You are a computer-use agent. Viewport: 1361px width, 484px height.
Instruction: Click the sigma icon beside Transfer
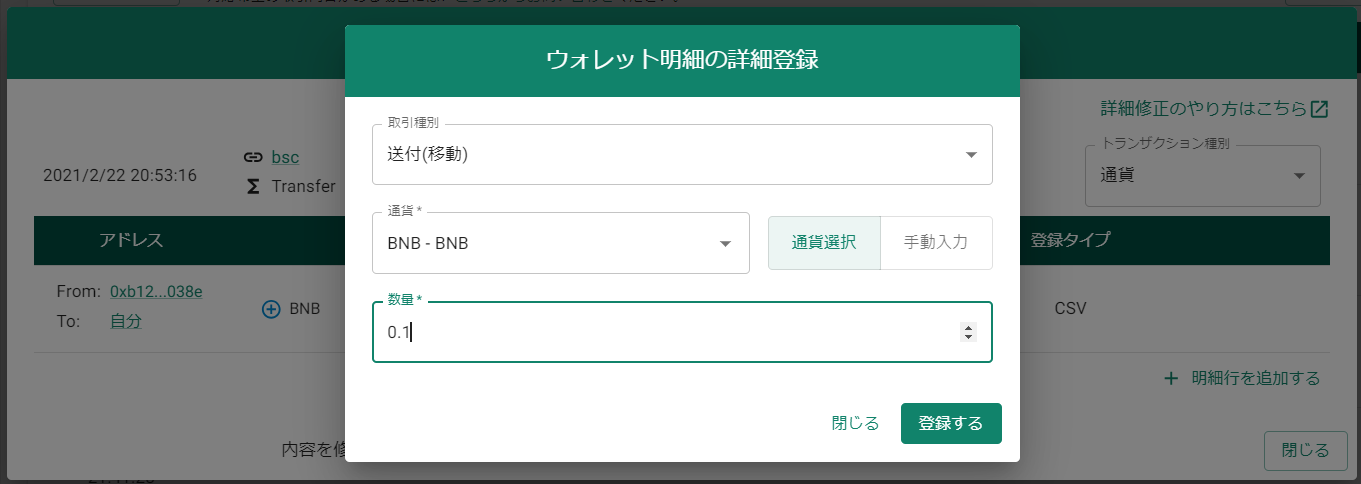[253, 186]
